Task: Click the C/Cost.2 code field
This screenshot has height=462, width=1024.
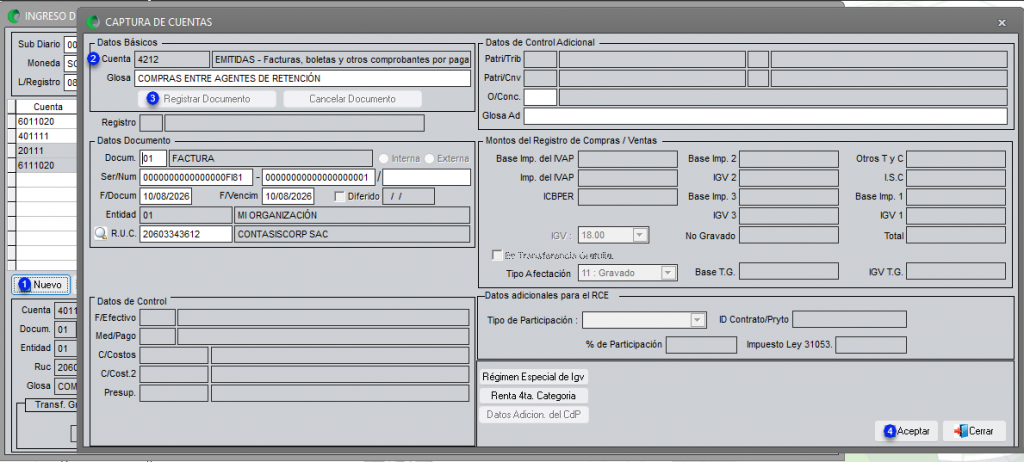Action: point(174,374)
